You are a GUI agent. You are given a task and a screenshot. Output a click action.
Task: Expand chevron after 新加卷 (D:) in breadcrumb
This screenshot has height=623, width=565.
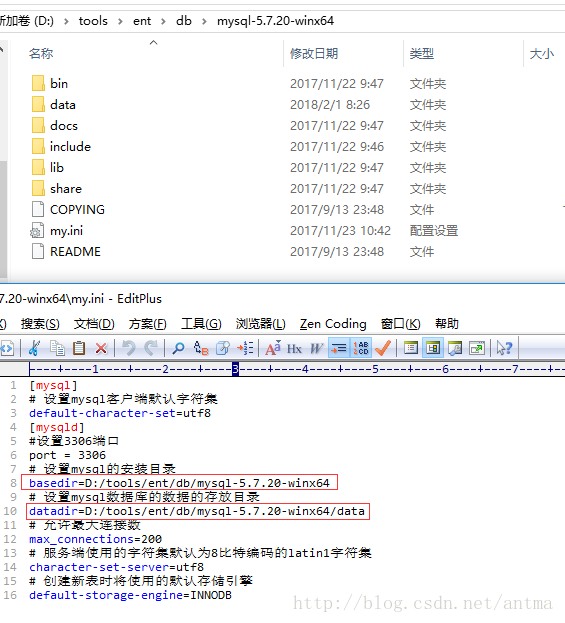coord(66,21)
